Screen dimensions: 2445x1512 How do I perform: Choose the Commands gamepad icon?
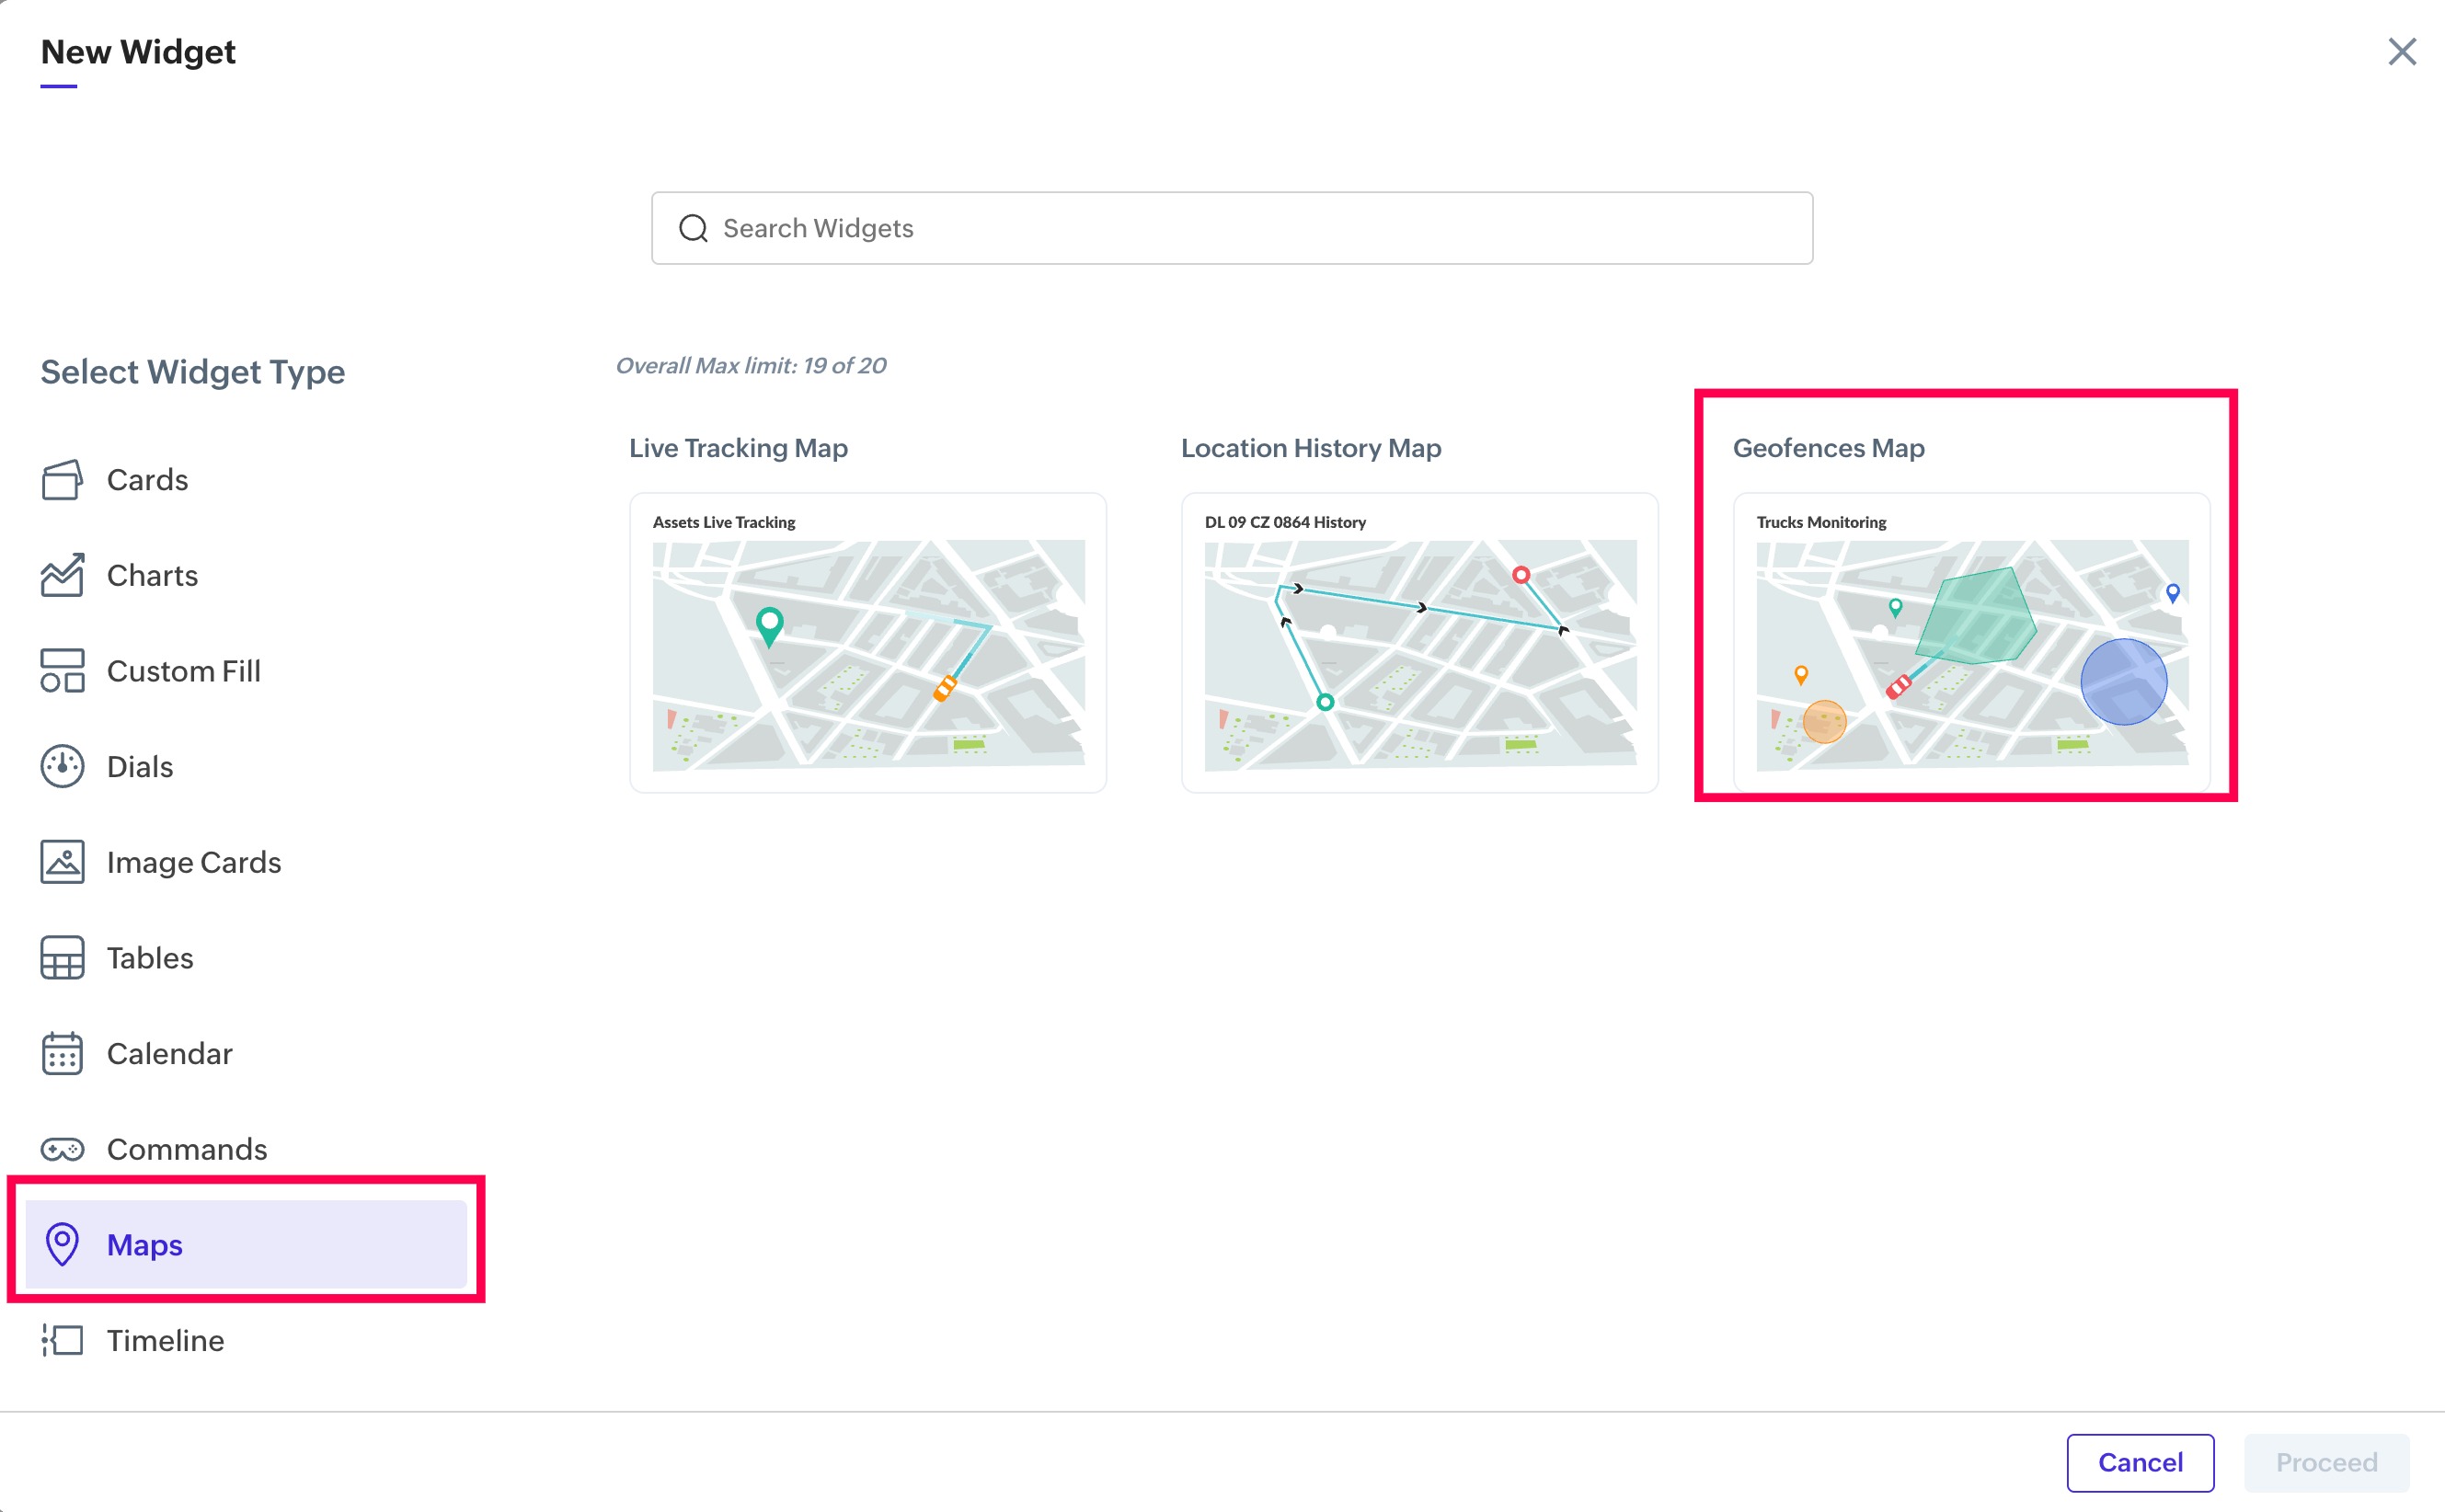[62, 1149]
